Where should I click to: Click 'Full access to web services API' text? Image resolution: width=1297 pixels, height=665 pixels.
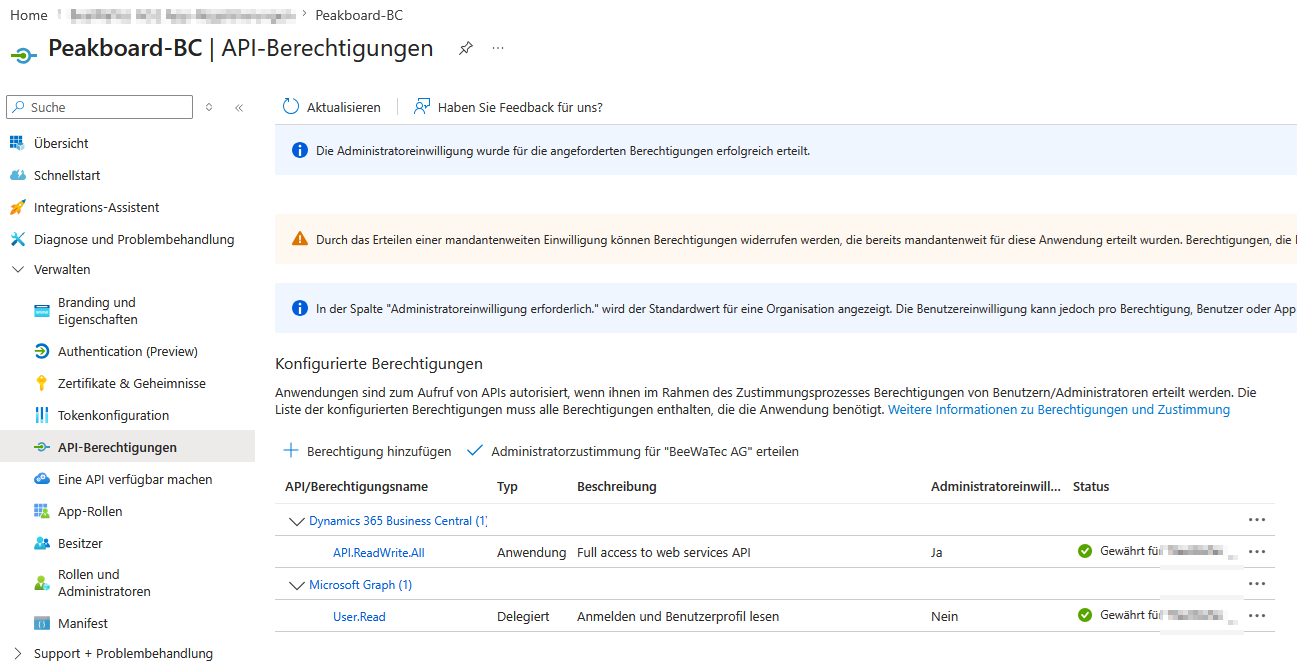(x=664, y=552)
